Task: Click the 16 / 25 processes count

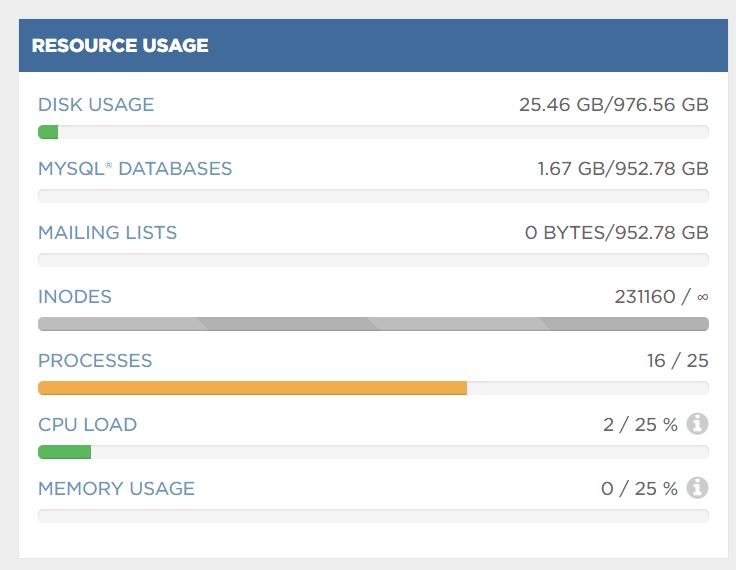Action: [x=677, y=361]
